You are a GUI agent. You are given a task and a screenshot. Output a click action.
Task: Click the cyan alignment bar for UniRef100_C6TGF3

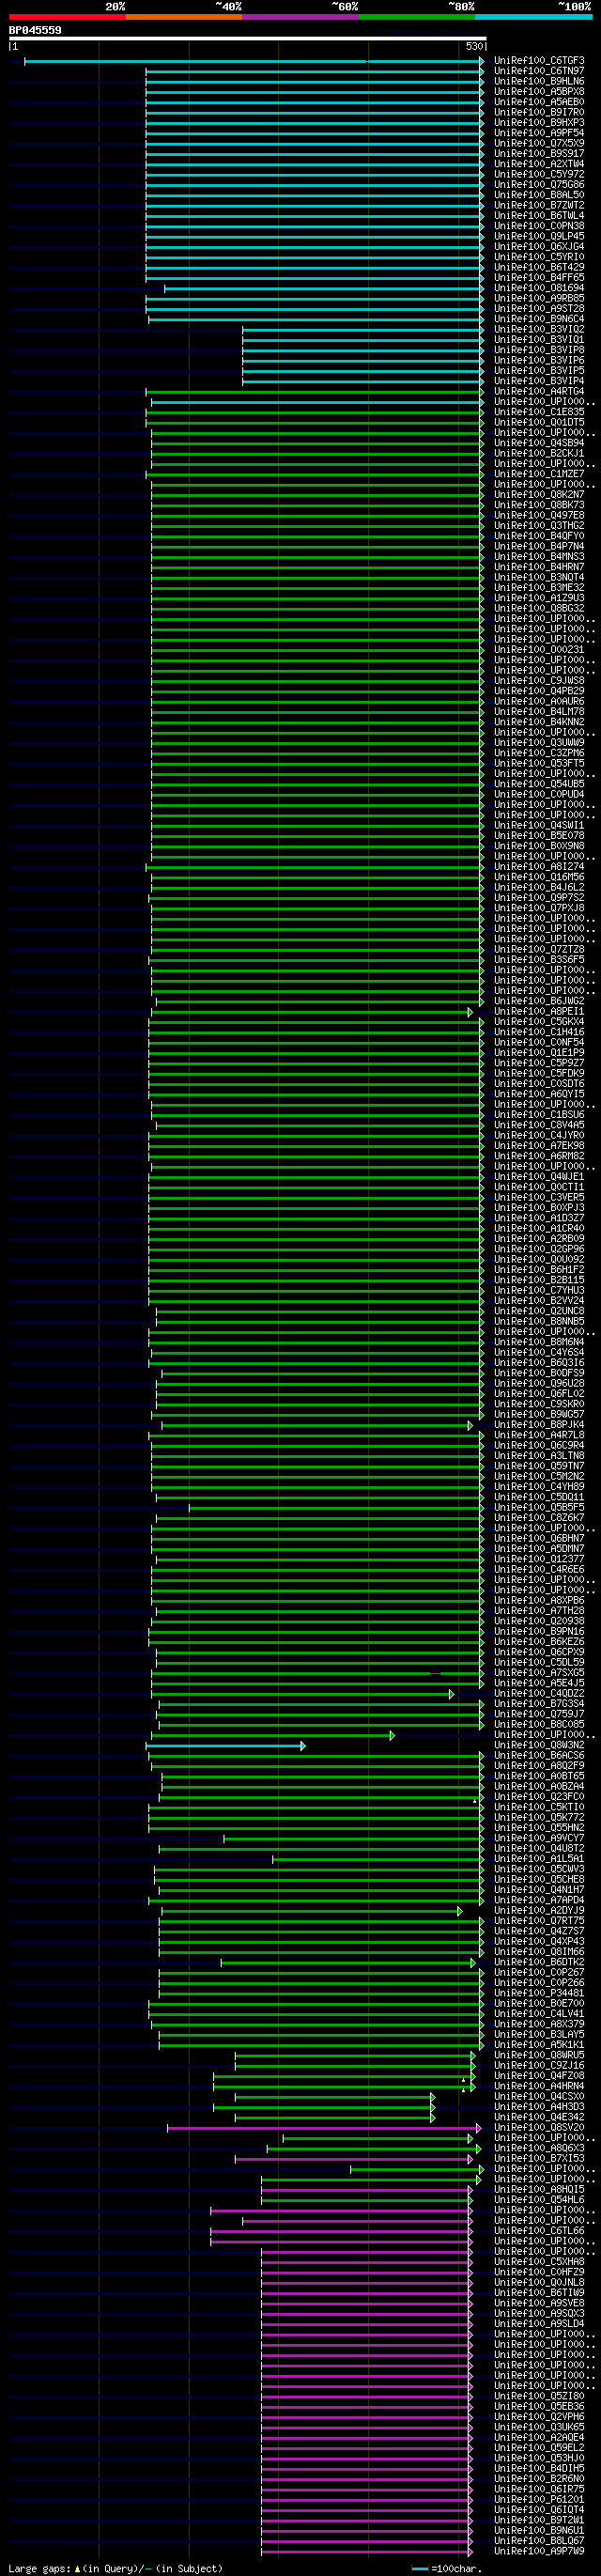point(254,61)
